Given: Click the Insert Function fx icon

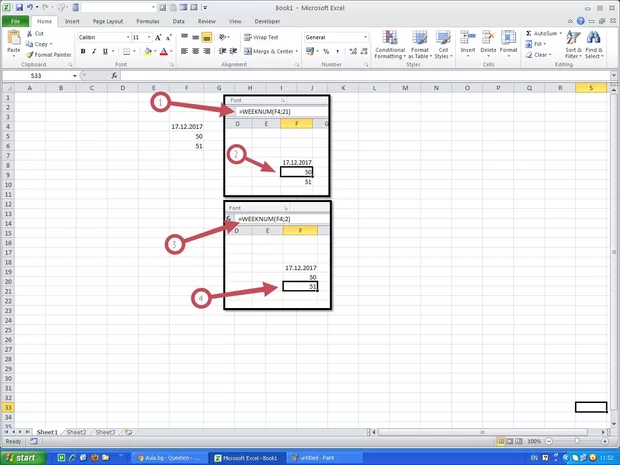Looking at the screenshot, I should click(x=112, y=76).
